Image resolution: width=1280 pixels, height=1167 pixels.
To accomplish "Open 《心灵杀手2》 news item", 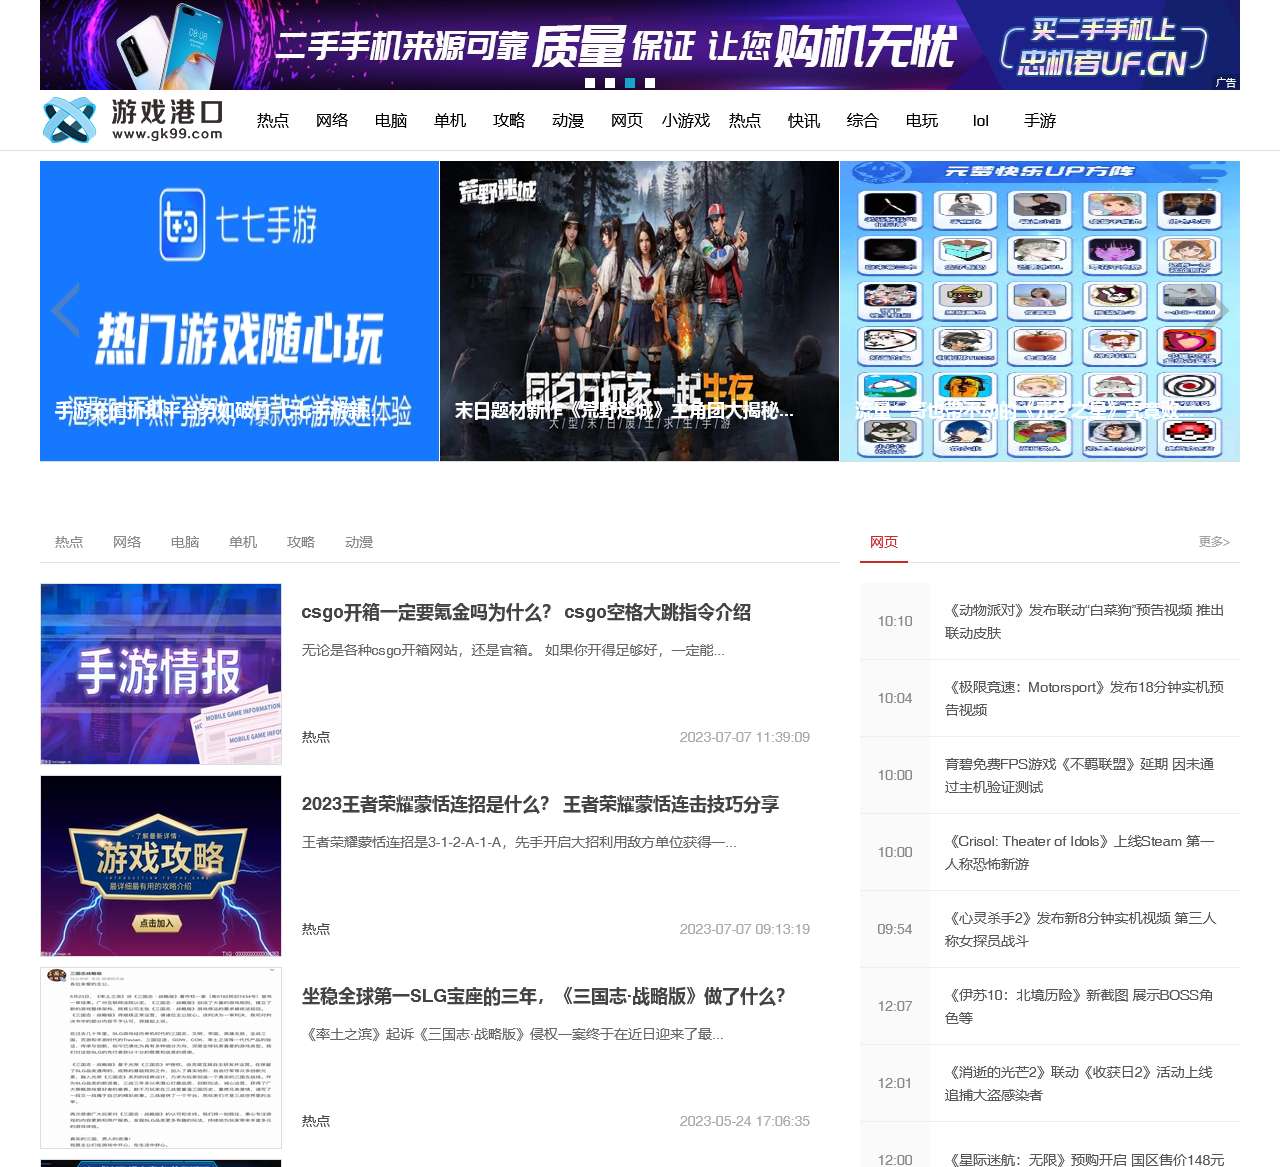I will pos(1080,929).
